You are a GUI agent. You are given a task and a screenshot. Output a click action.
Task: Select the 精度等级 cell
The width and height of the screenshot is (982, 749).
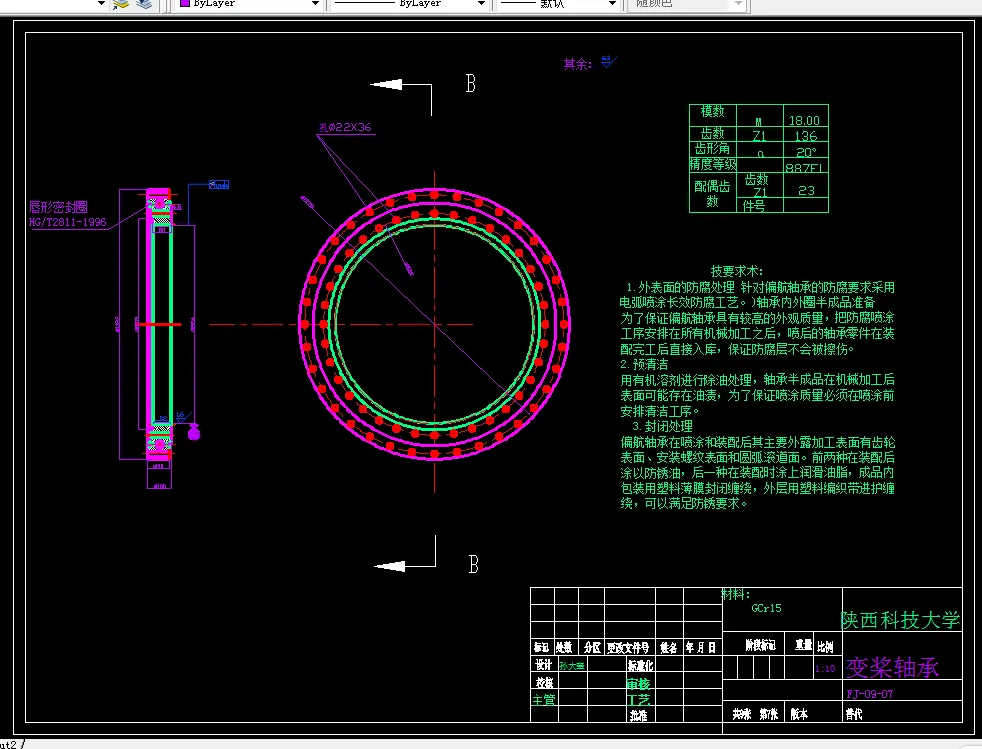point(713,164)
